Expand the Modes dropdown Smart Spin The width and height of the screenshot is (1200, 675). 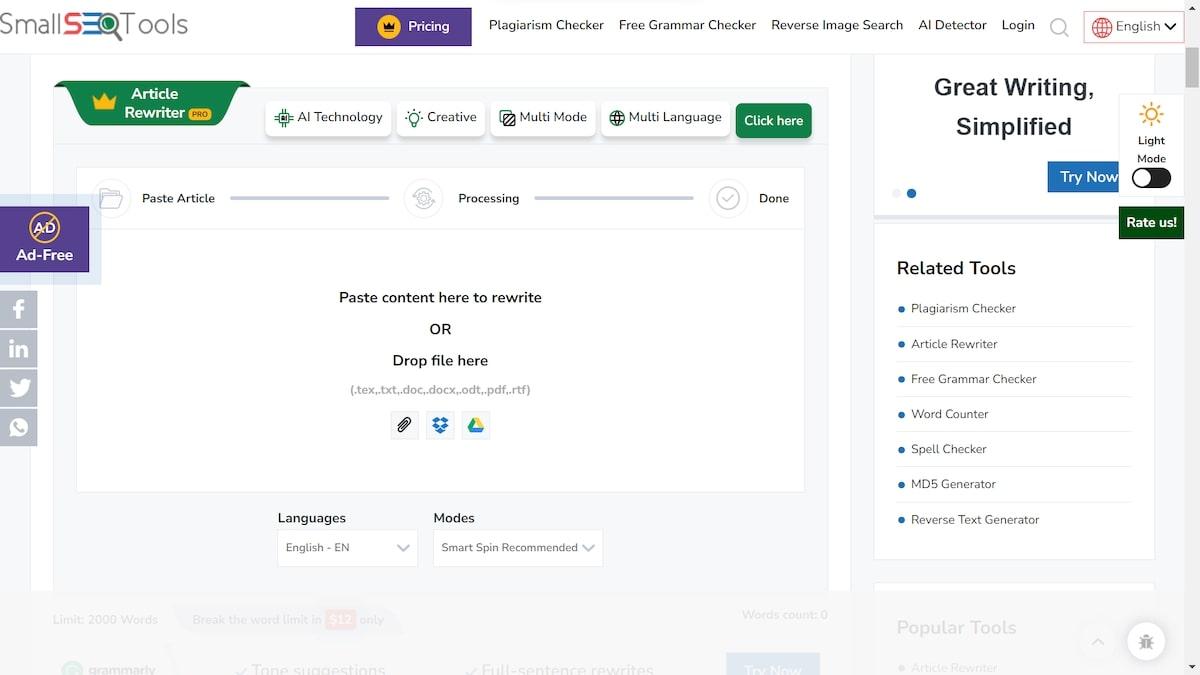tap(518, 548)
